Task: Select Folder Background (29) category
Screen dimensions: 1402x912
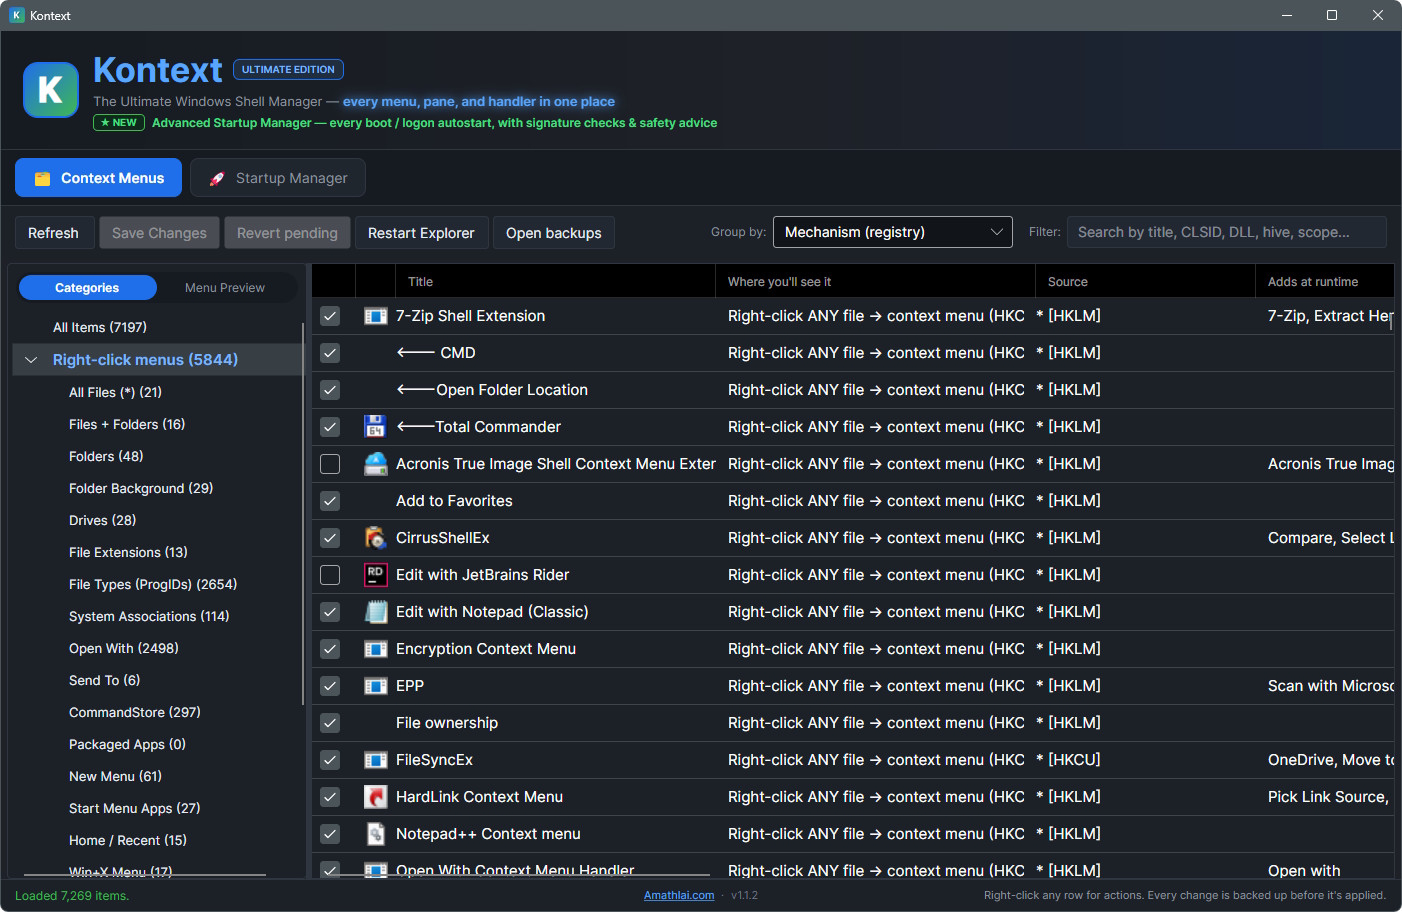Action: click(x=141, y=488)
